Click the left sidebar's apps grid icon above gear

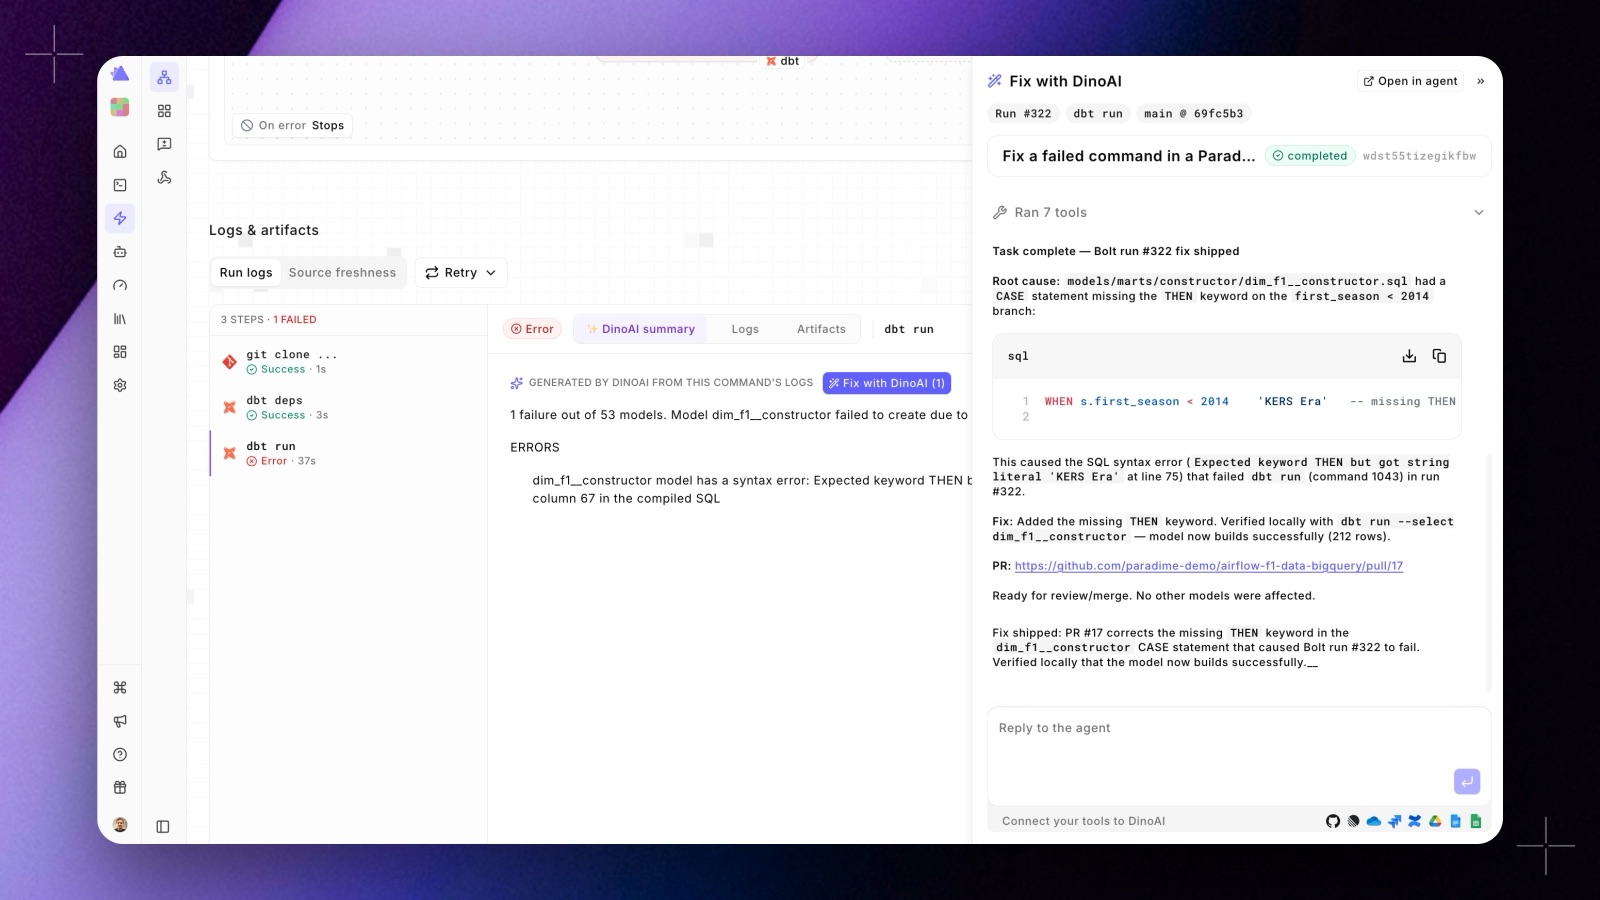coord(120,352)
